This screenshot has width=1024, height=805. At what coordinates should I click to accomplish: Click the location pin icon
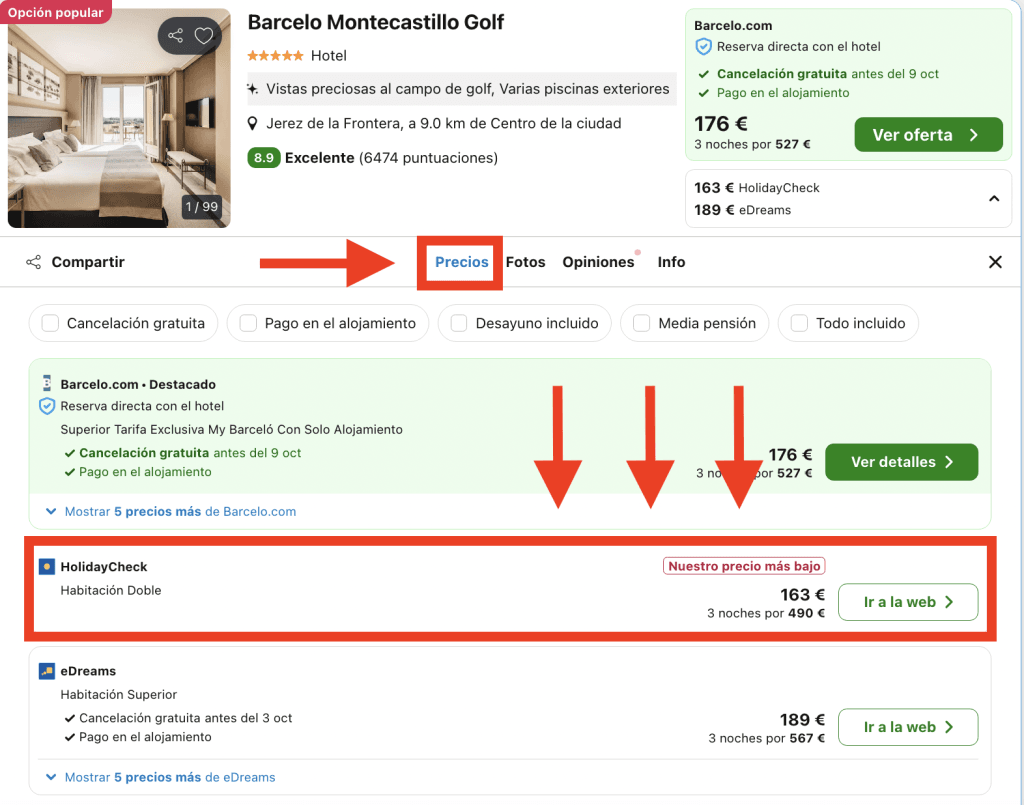[253, 123]
